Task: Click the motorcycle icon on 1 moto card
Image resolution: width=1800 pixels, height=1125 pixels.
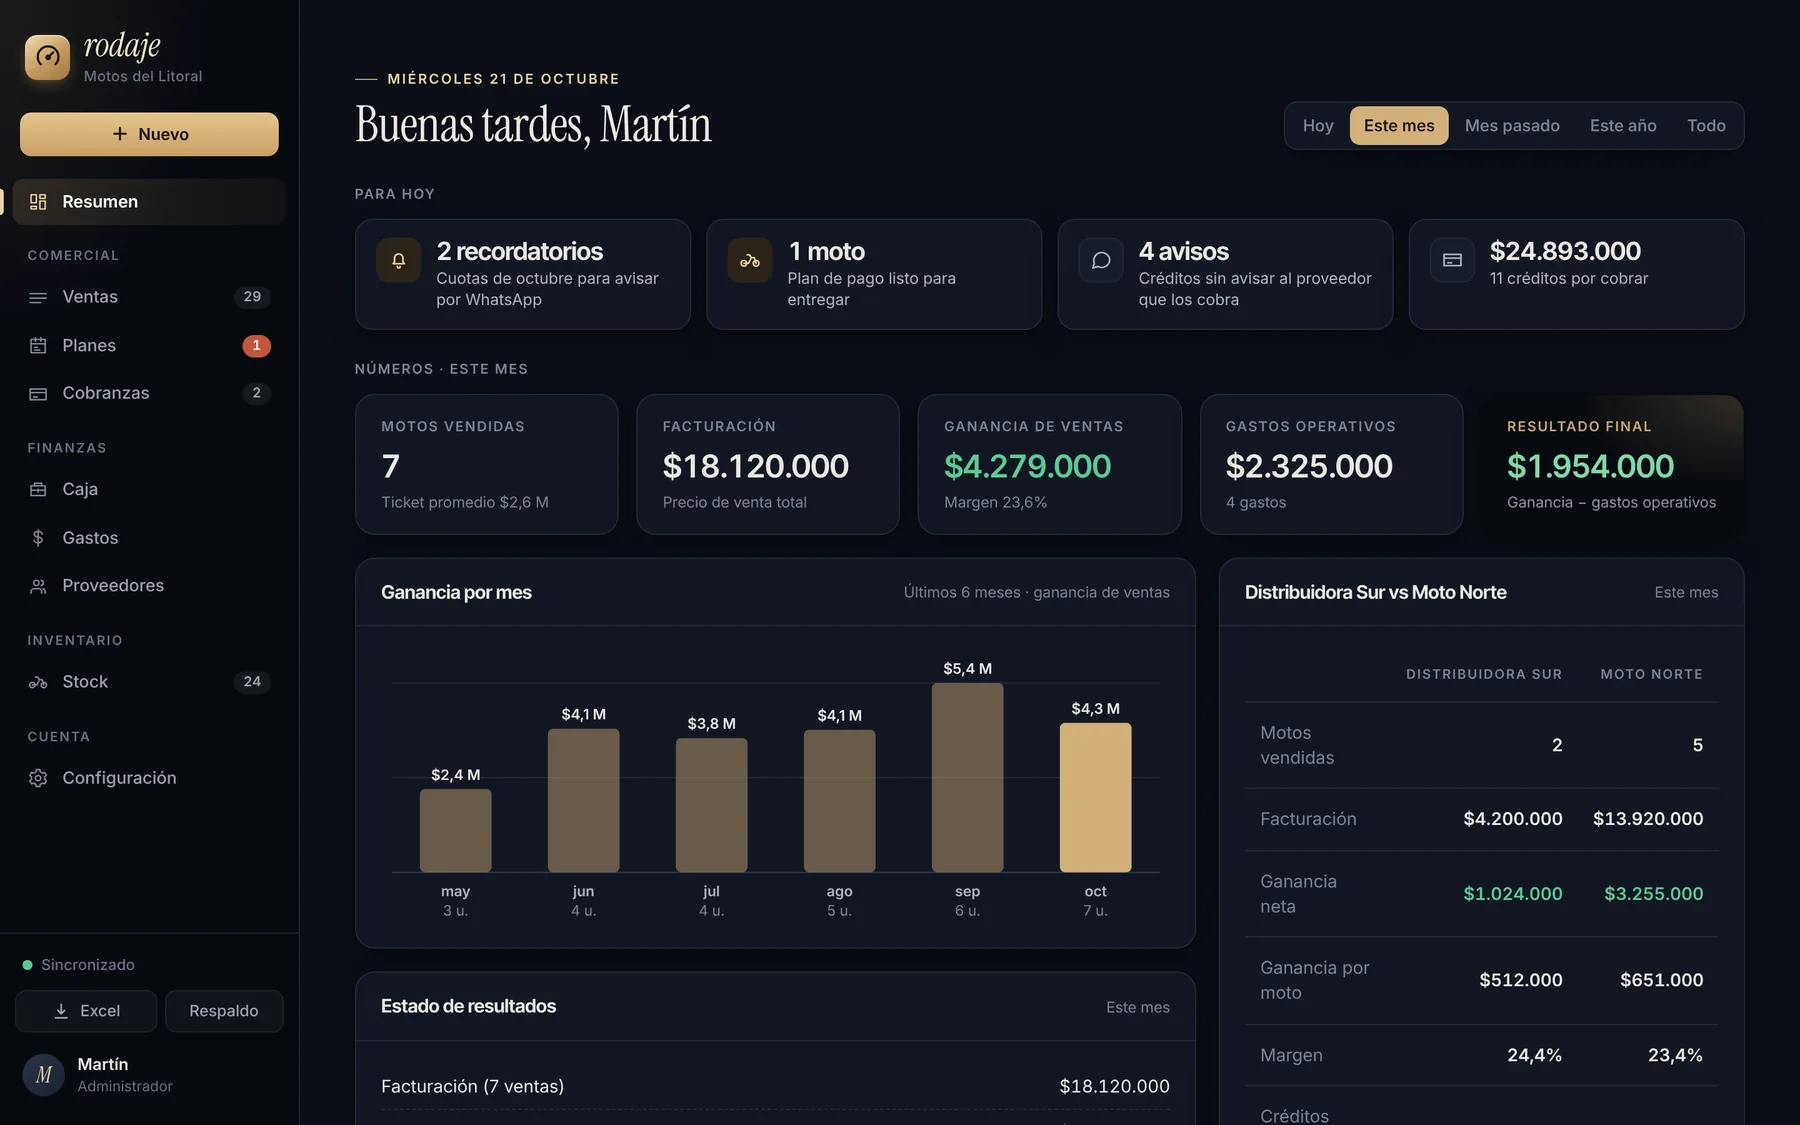Action: click(750, 261)
